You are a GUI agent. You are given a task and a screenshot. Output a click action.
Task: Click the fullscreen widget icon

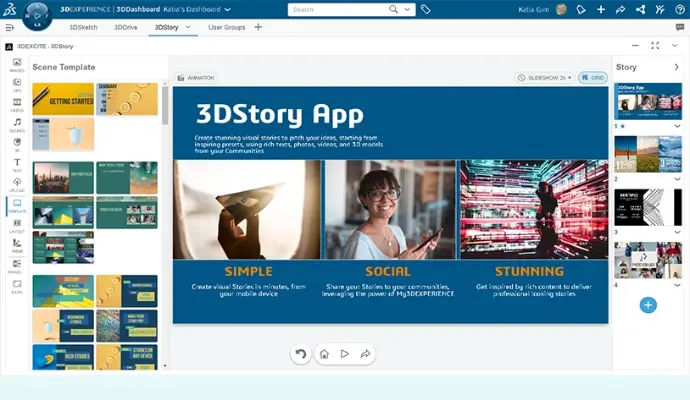click(655, 45)
